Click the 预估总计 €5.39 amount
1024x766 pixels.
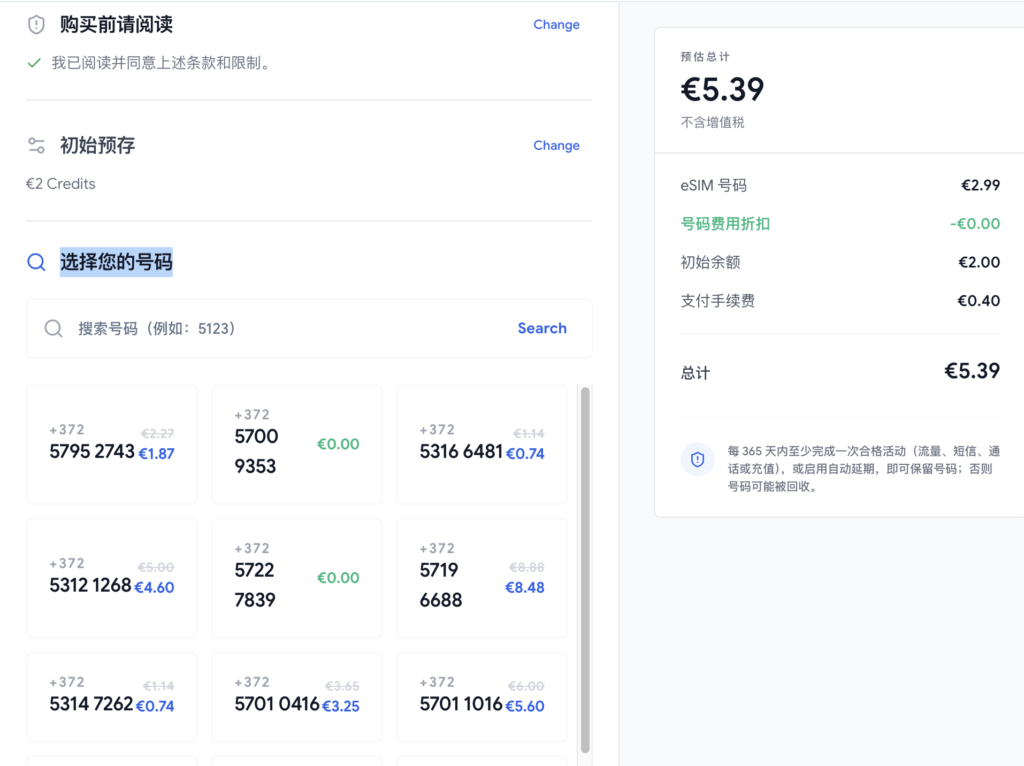(x=722, y=89)
